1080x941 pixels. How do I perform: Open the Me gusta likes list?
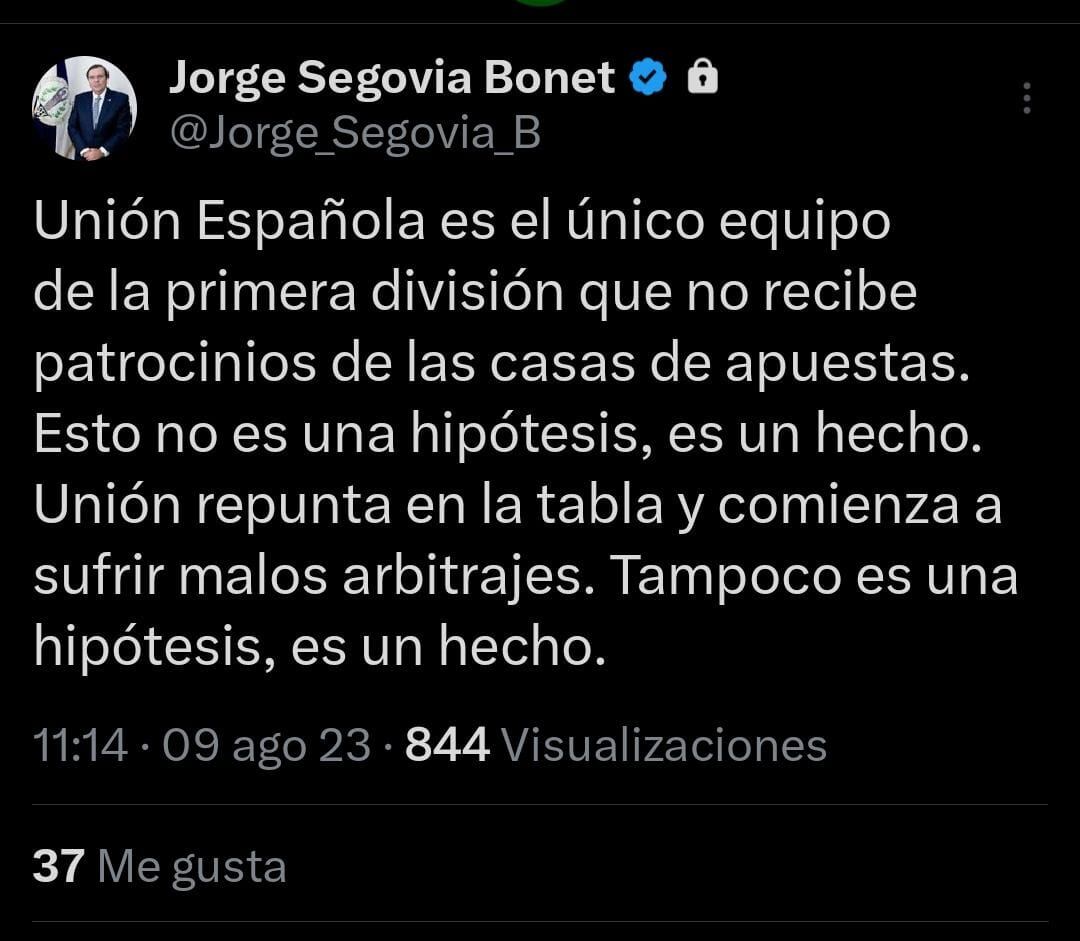coord(192,868)
